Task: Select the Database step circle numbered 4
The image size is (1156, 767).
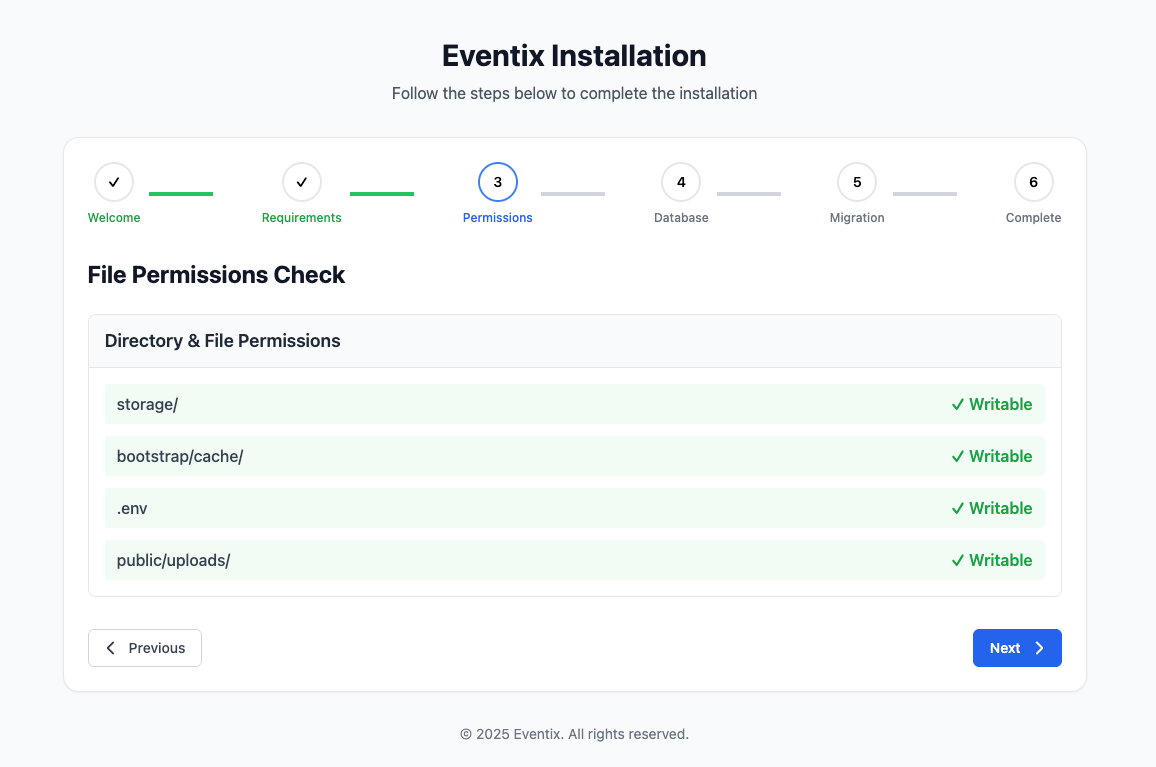Action: [681, 182]
